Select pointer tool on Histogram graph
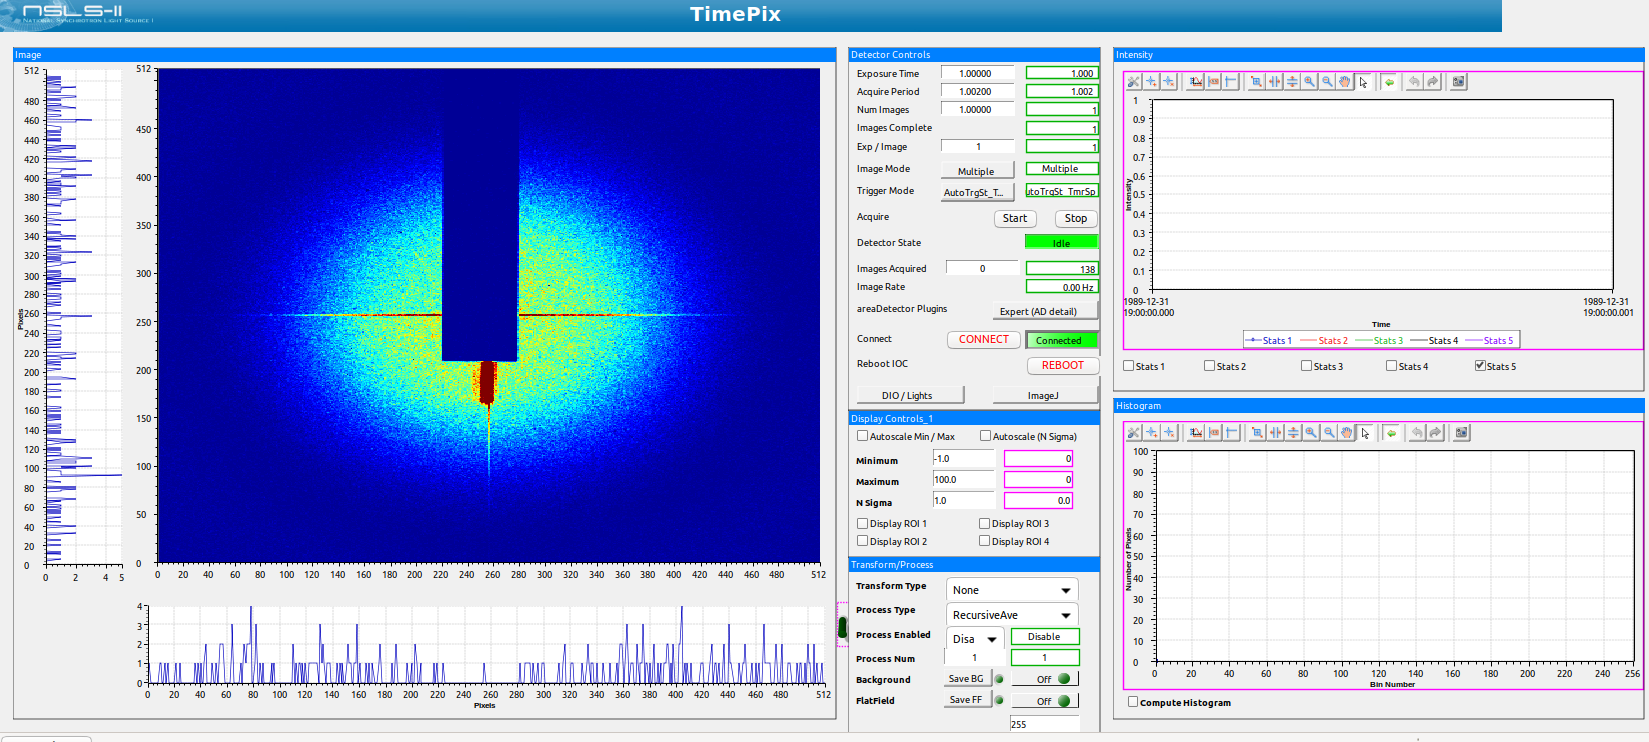This screenshot has width=1649, height=742. [1365, 433]
